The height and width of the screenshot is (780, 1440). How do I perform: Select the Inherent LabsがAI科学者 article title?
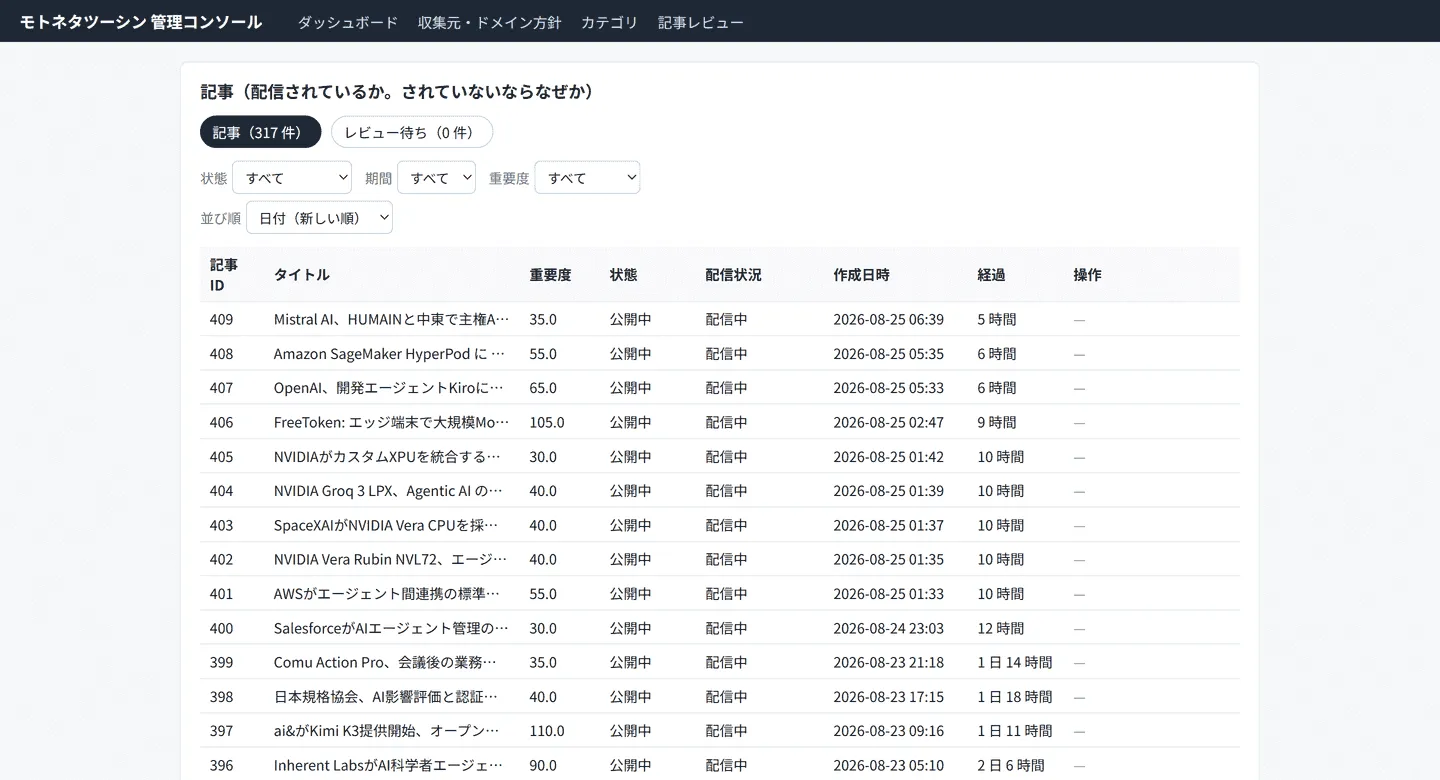pyautogui.click(x=388, y=766)
